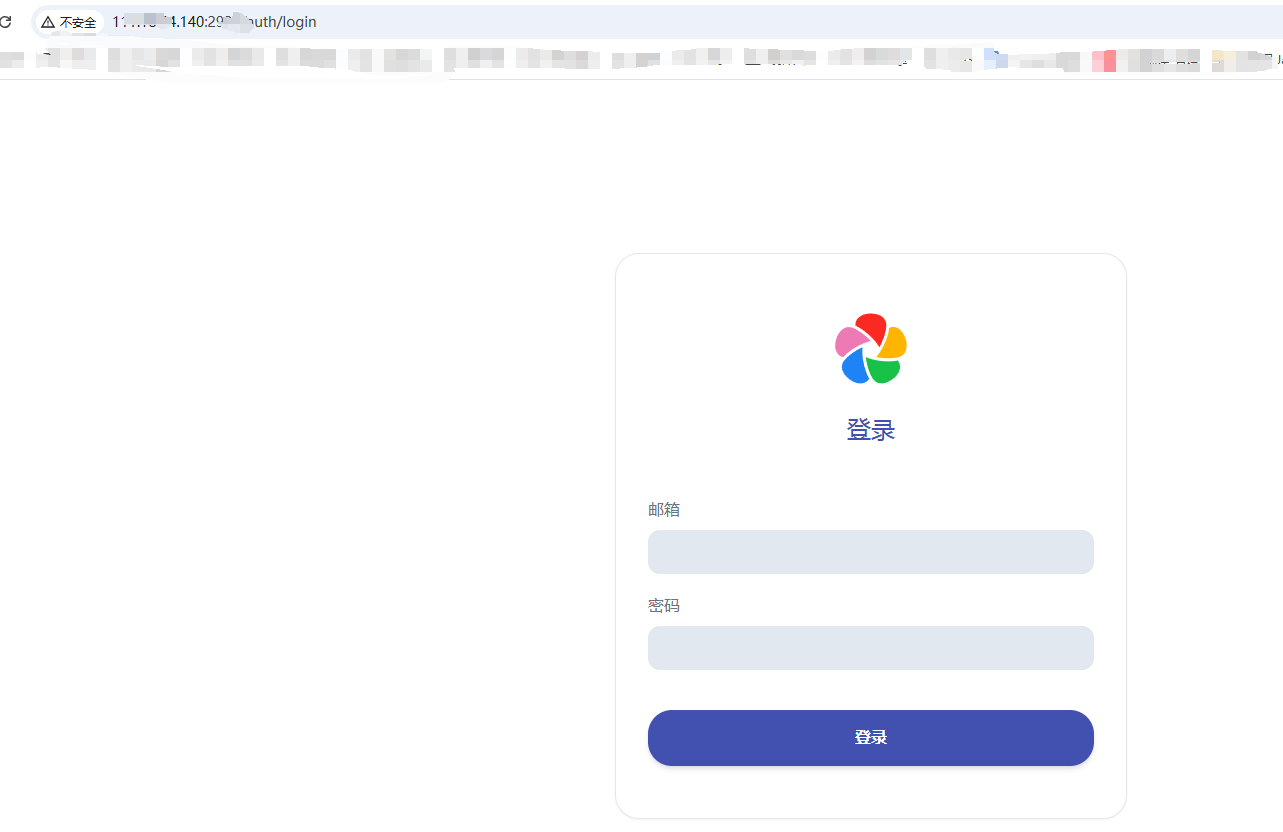The width and height of the screenshot is (1283, 832).
Task: Click the email (邮箱) input field
Action: 870,552
